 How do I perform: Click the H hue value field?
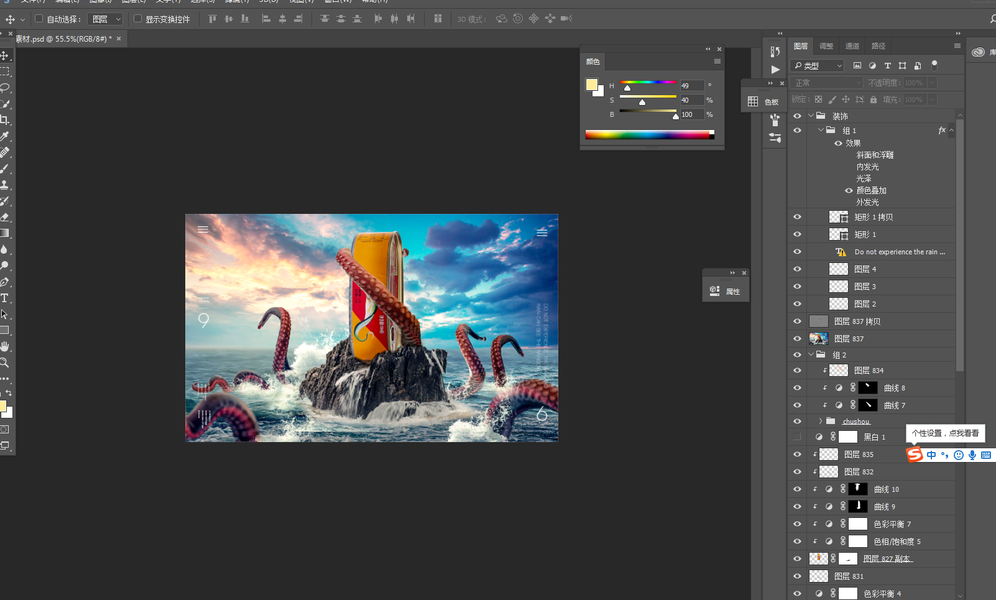[x=692, y=85]
